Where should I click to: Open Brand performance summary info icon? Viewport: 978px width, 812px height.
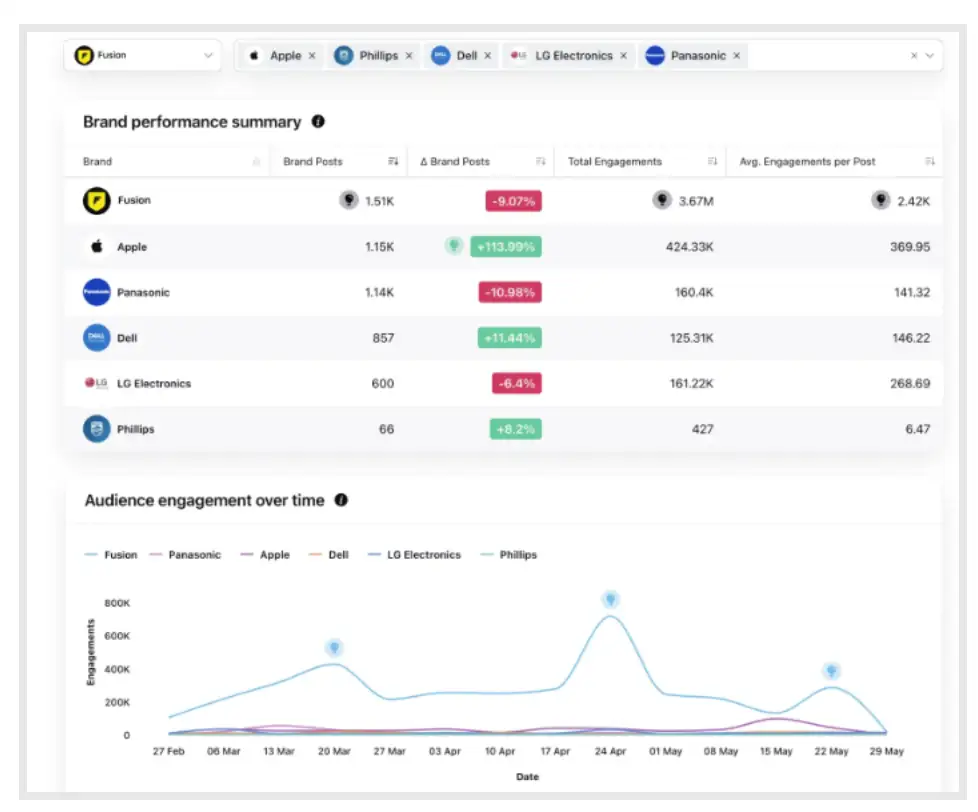click(318, 122)
